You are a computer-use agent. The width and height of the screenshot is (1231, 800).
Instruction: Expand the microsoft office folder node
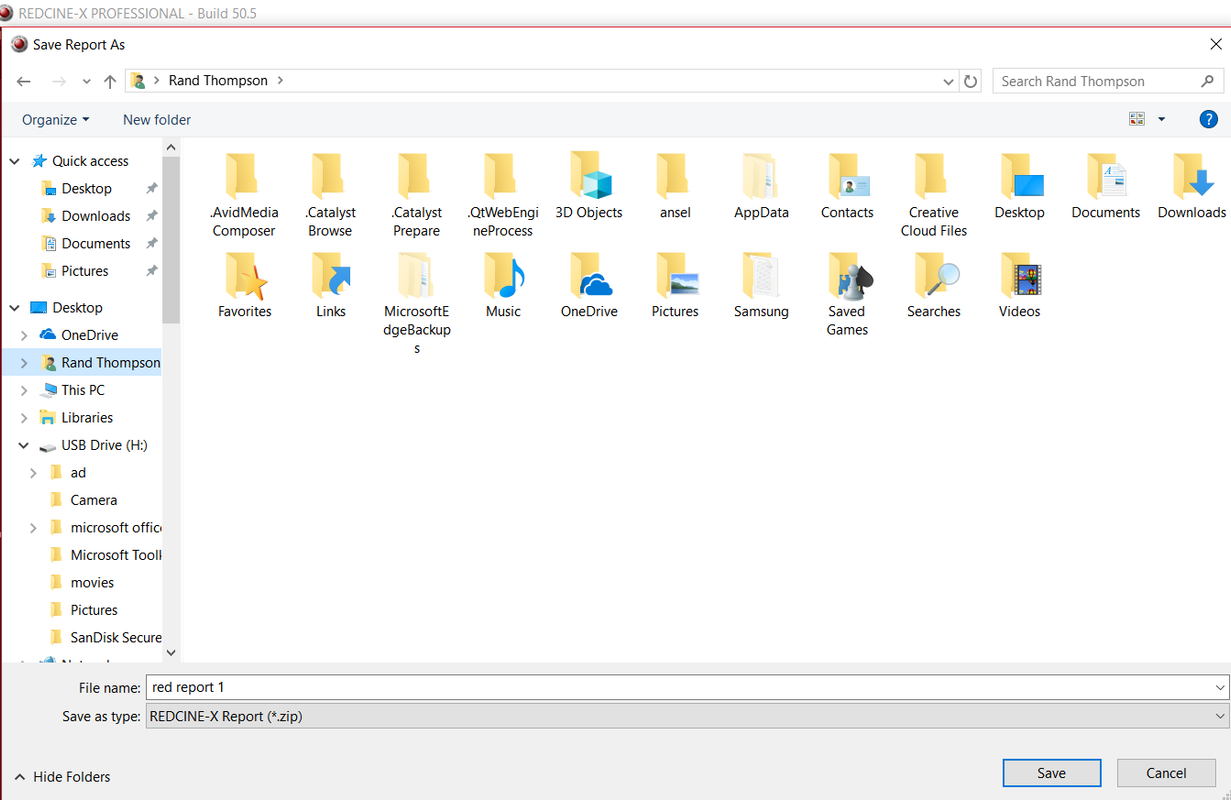pyautogui.click(x=34, y=528)
